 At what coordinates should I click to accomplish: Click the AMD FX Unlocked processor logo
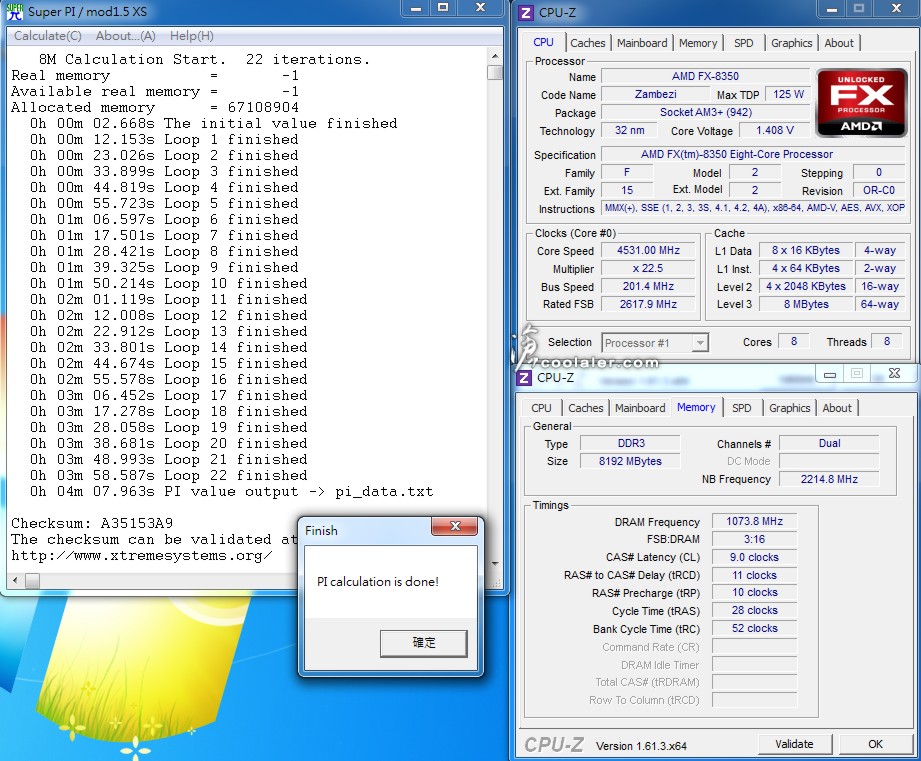(861, 103)
